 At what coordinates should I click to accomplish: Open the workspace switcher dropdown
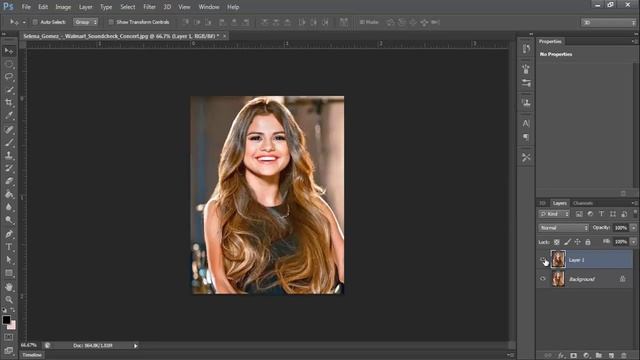click(609, 22)
